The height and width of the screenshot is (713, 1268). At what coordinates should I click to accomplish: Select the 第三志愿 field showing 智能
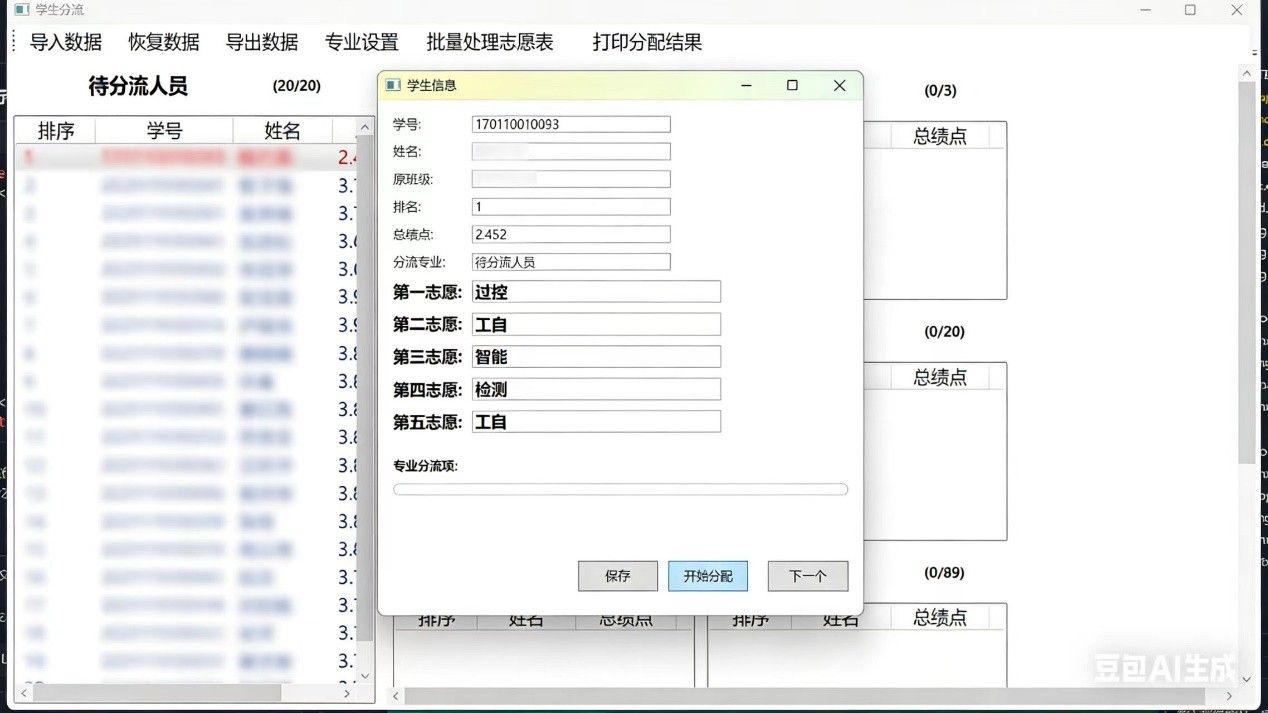click(x=596, y=357)
